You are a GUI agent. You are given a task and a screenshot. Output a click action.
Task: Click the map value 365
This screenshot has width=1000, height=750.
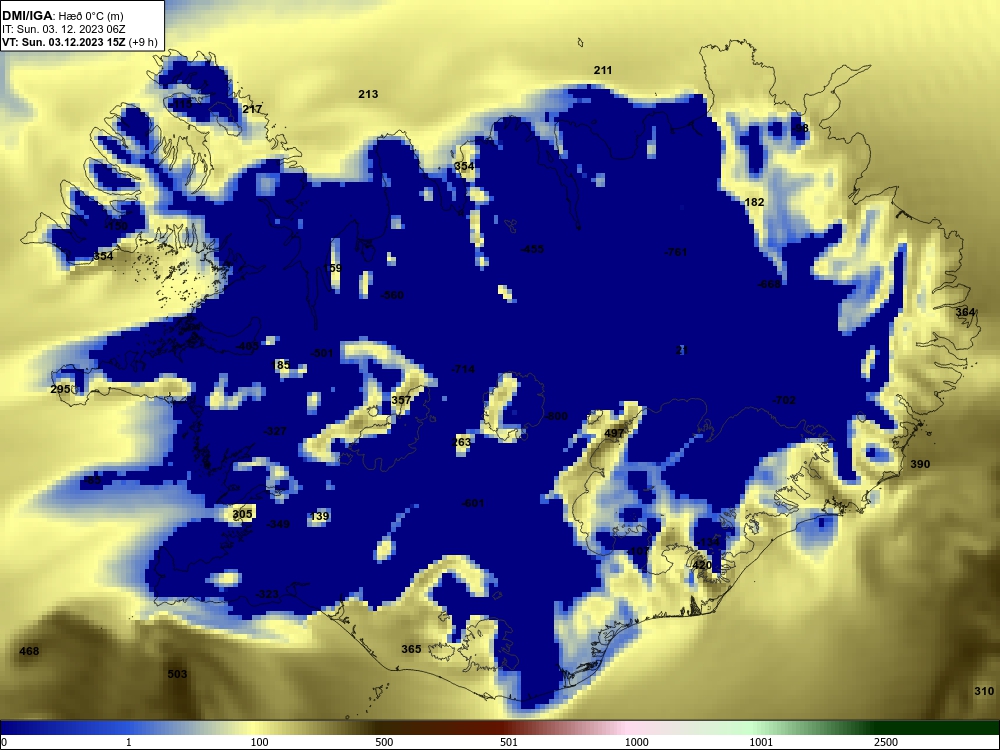click(411, 649)
